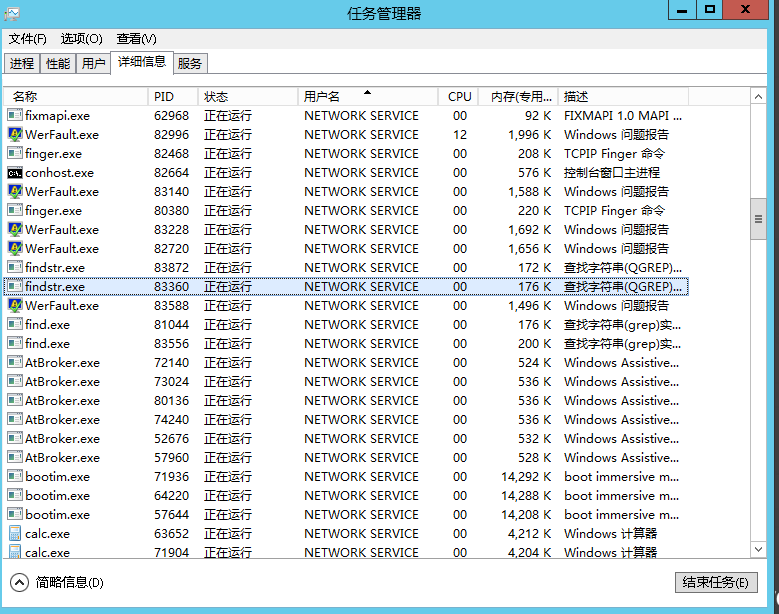The width and height of the screenshot is (779, 614).
Task: Click AtBroker.exe icon with PID 73024
Action: 15,381
